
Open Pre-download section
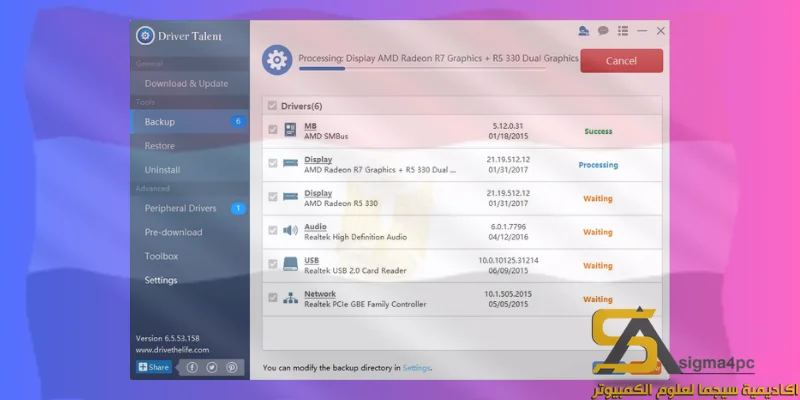point(190,232)
